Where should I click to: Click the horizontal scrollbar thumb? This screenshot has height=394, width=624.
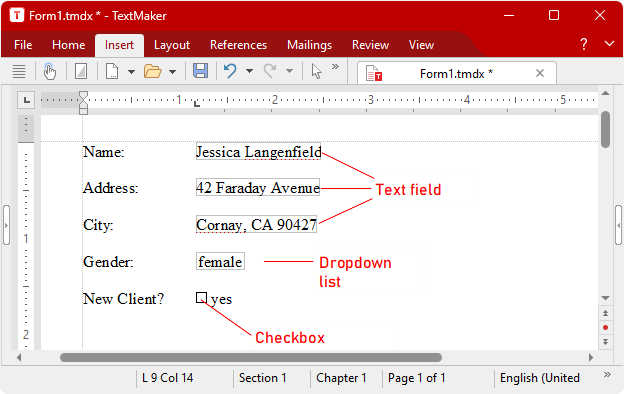pos(251,357)
